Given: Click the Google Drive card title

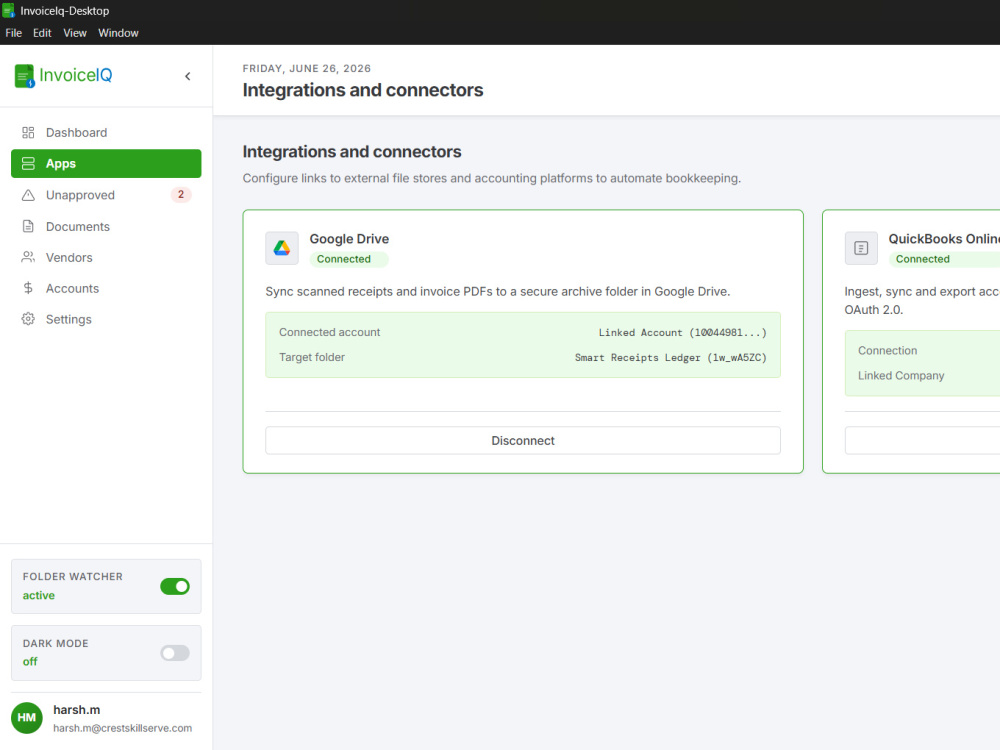Looking at the screenshot, I should click(349, 239).
